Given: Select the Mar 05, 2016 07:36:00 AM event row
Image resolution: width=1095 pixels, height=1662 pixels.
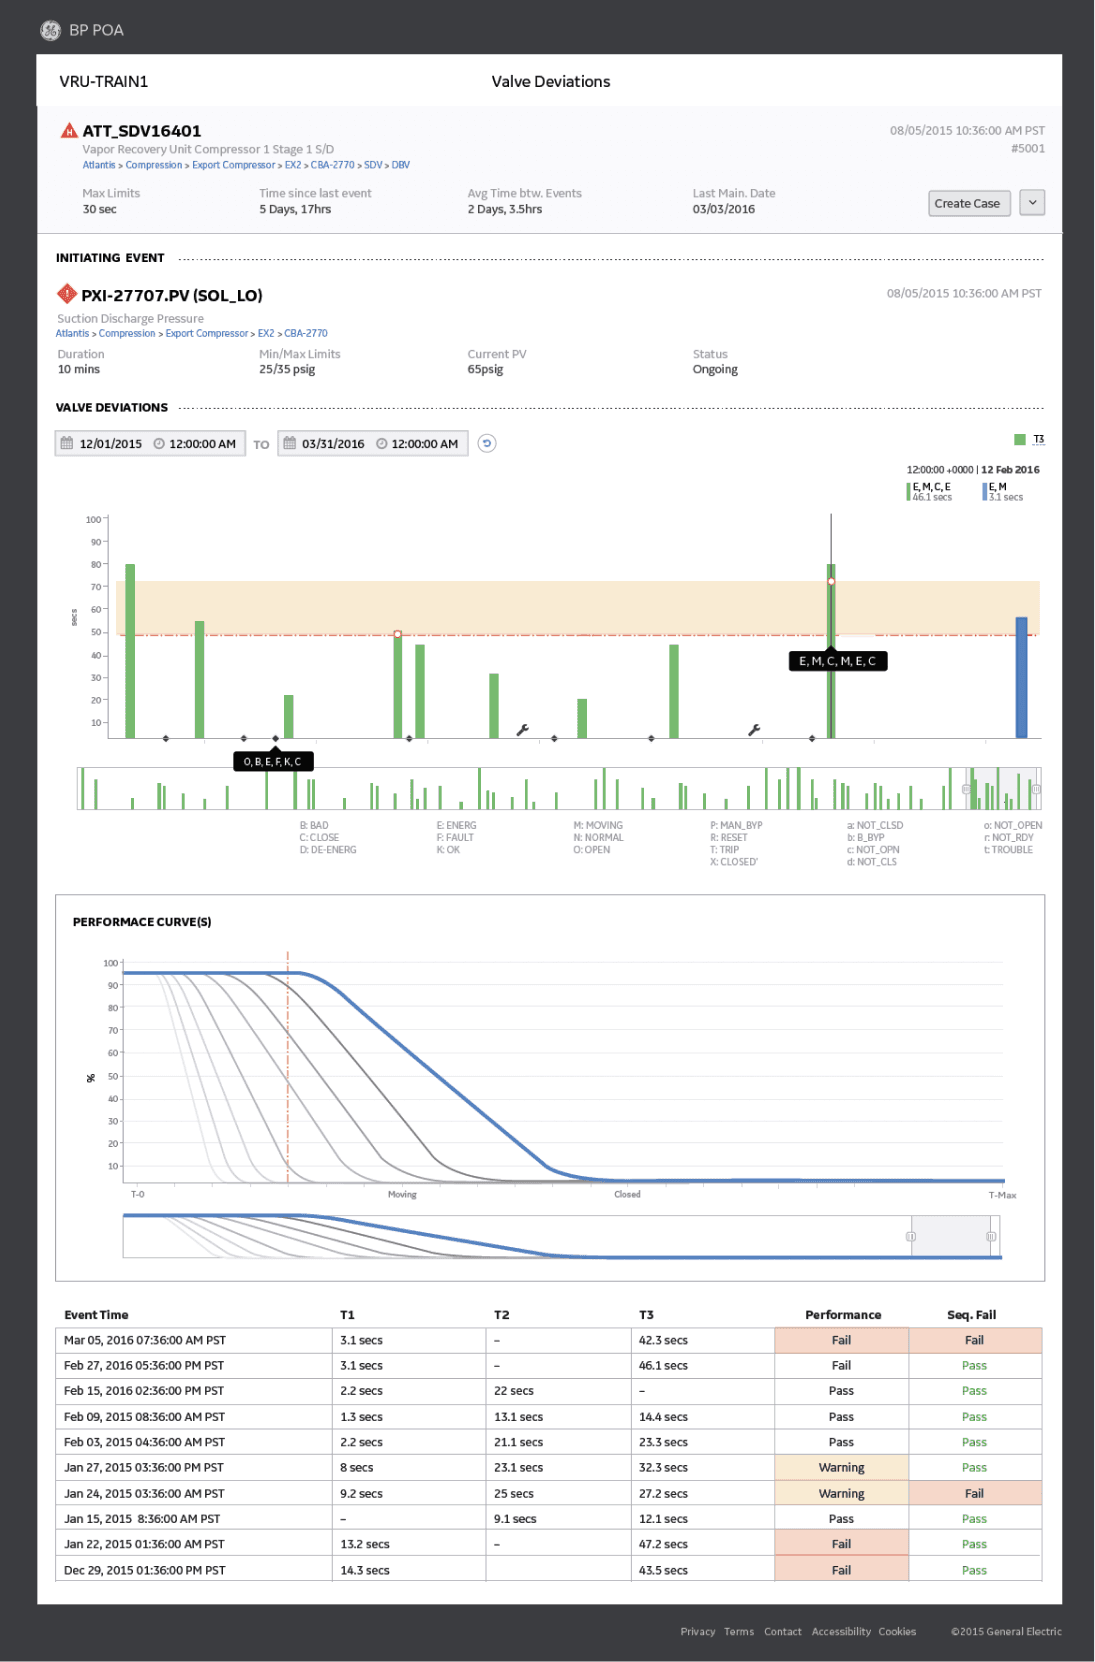Looking at the screenshot, I should (549, 1340).
